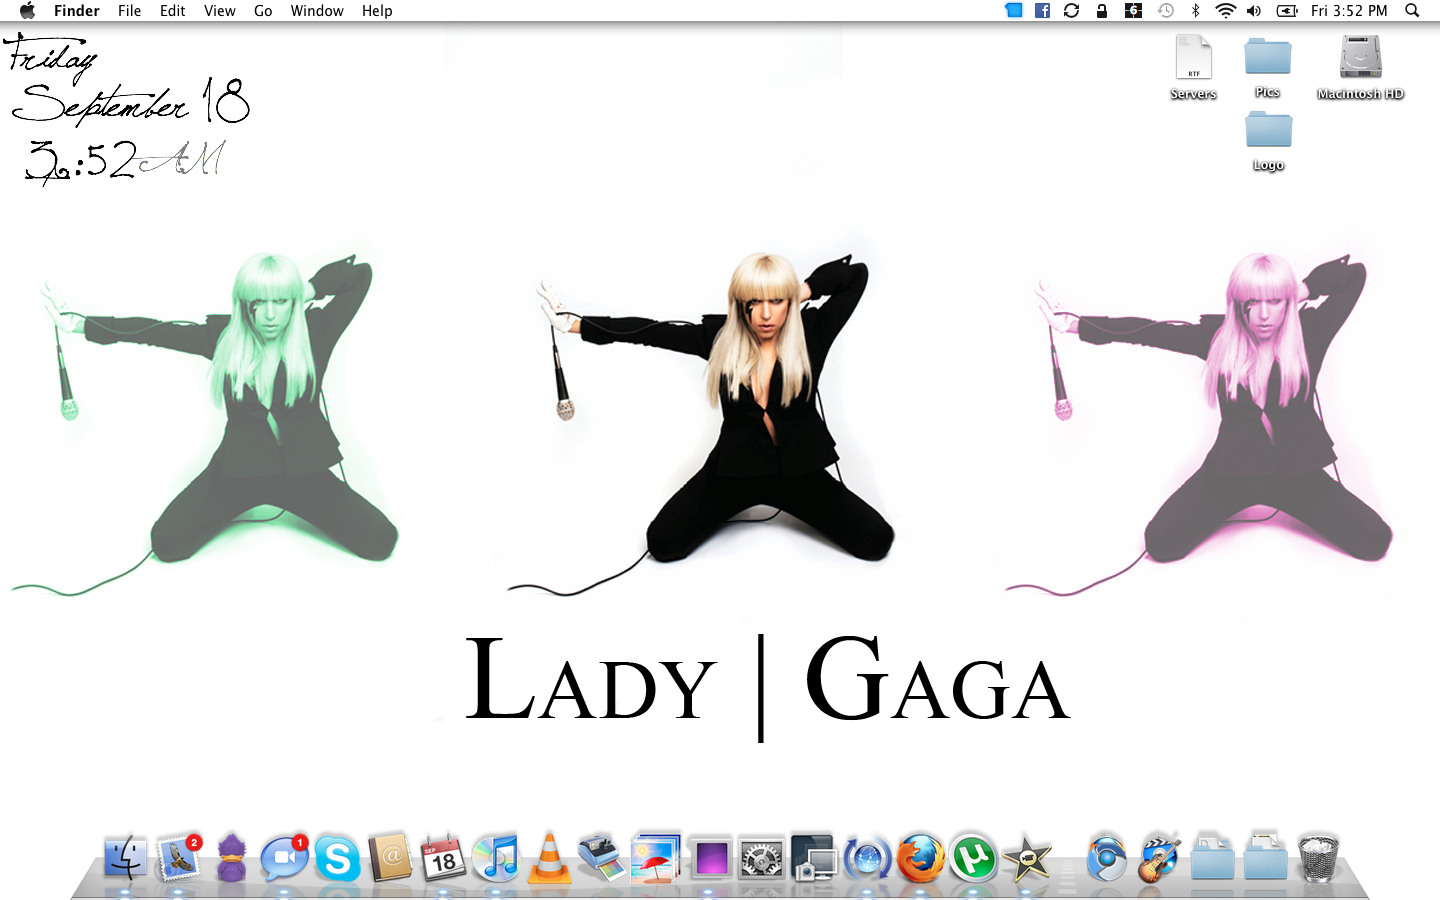Click the Fri 3:52 PM clock

[1349, 11]
